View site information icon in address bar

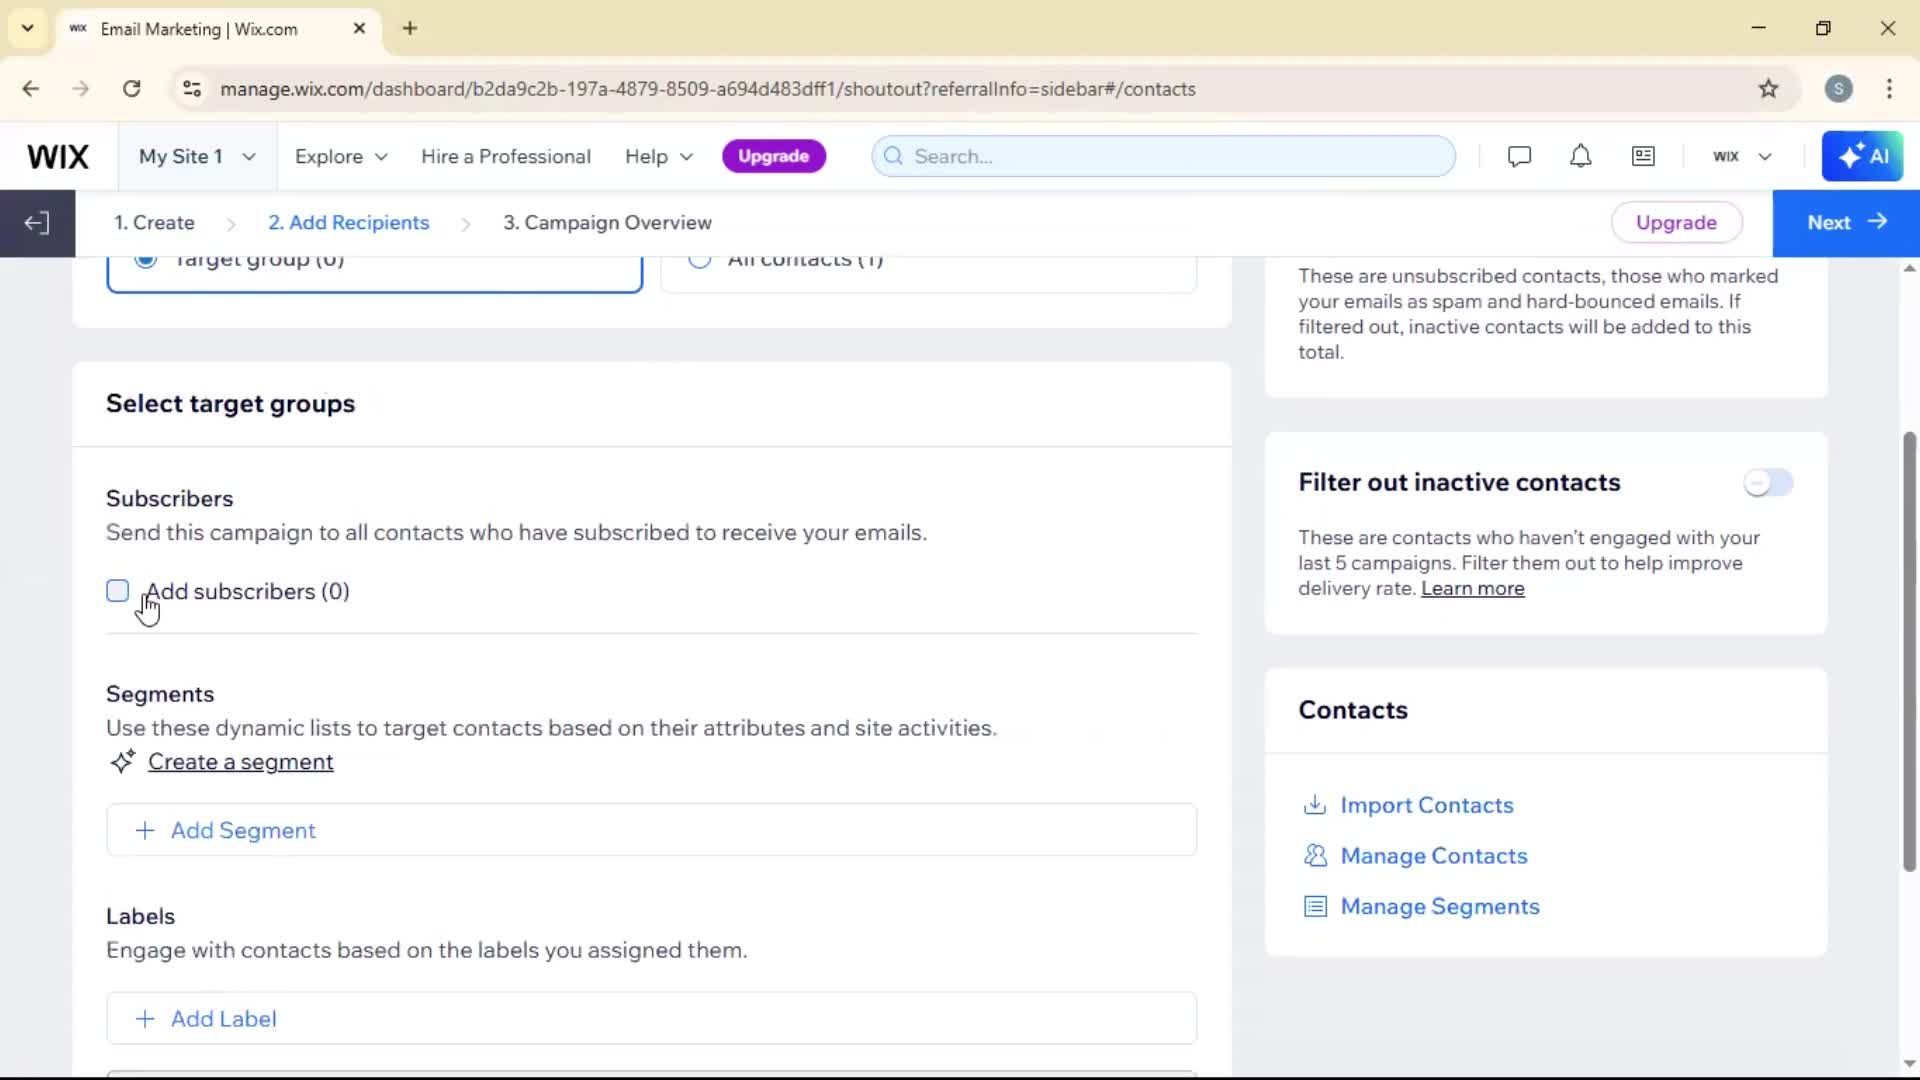192,89
